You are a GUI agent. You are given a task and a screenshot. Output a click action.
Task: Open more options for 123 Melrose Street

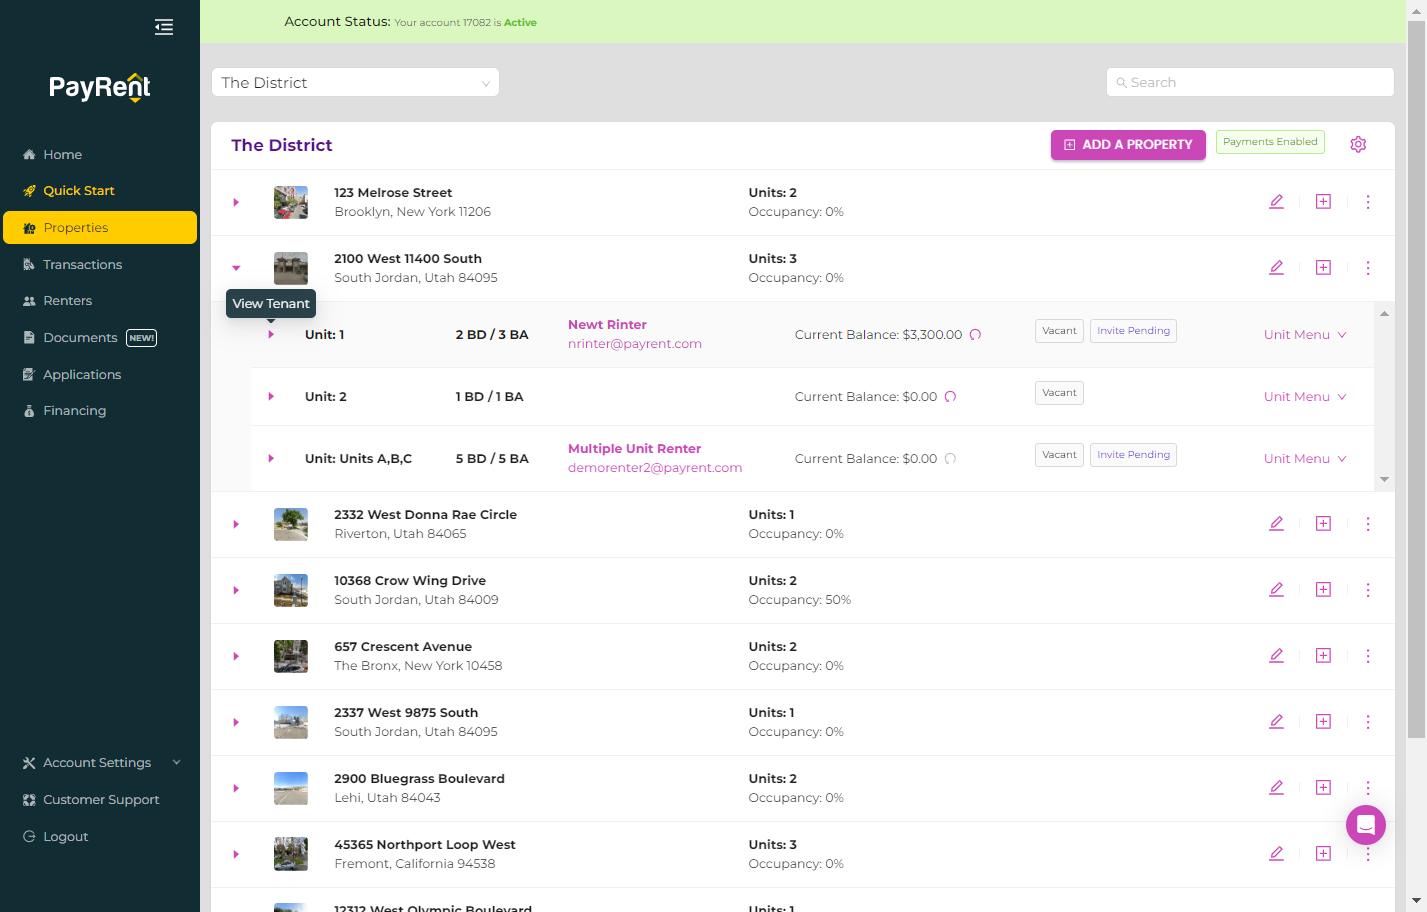tap(1368, 202)
